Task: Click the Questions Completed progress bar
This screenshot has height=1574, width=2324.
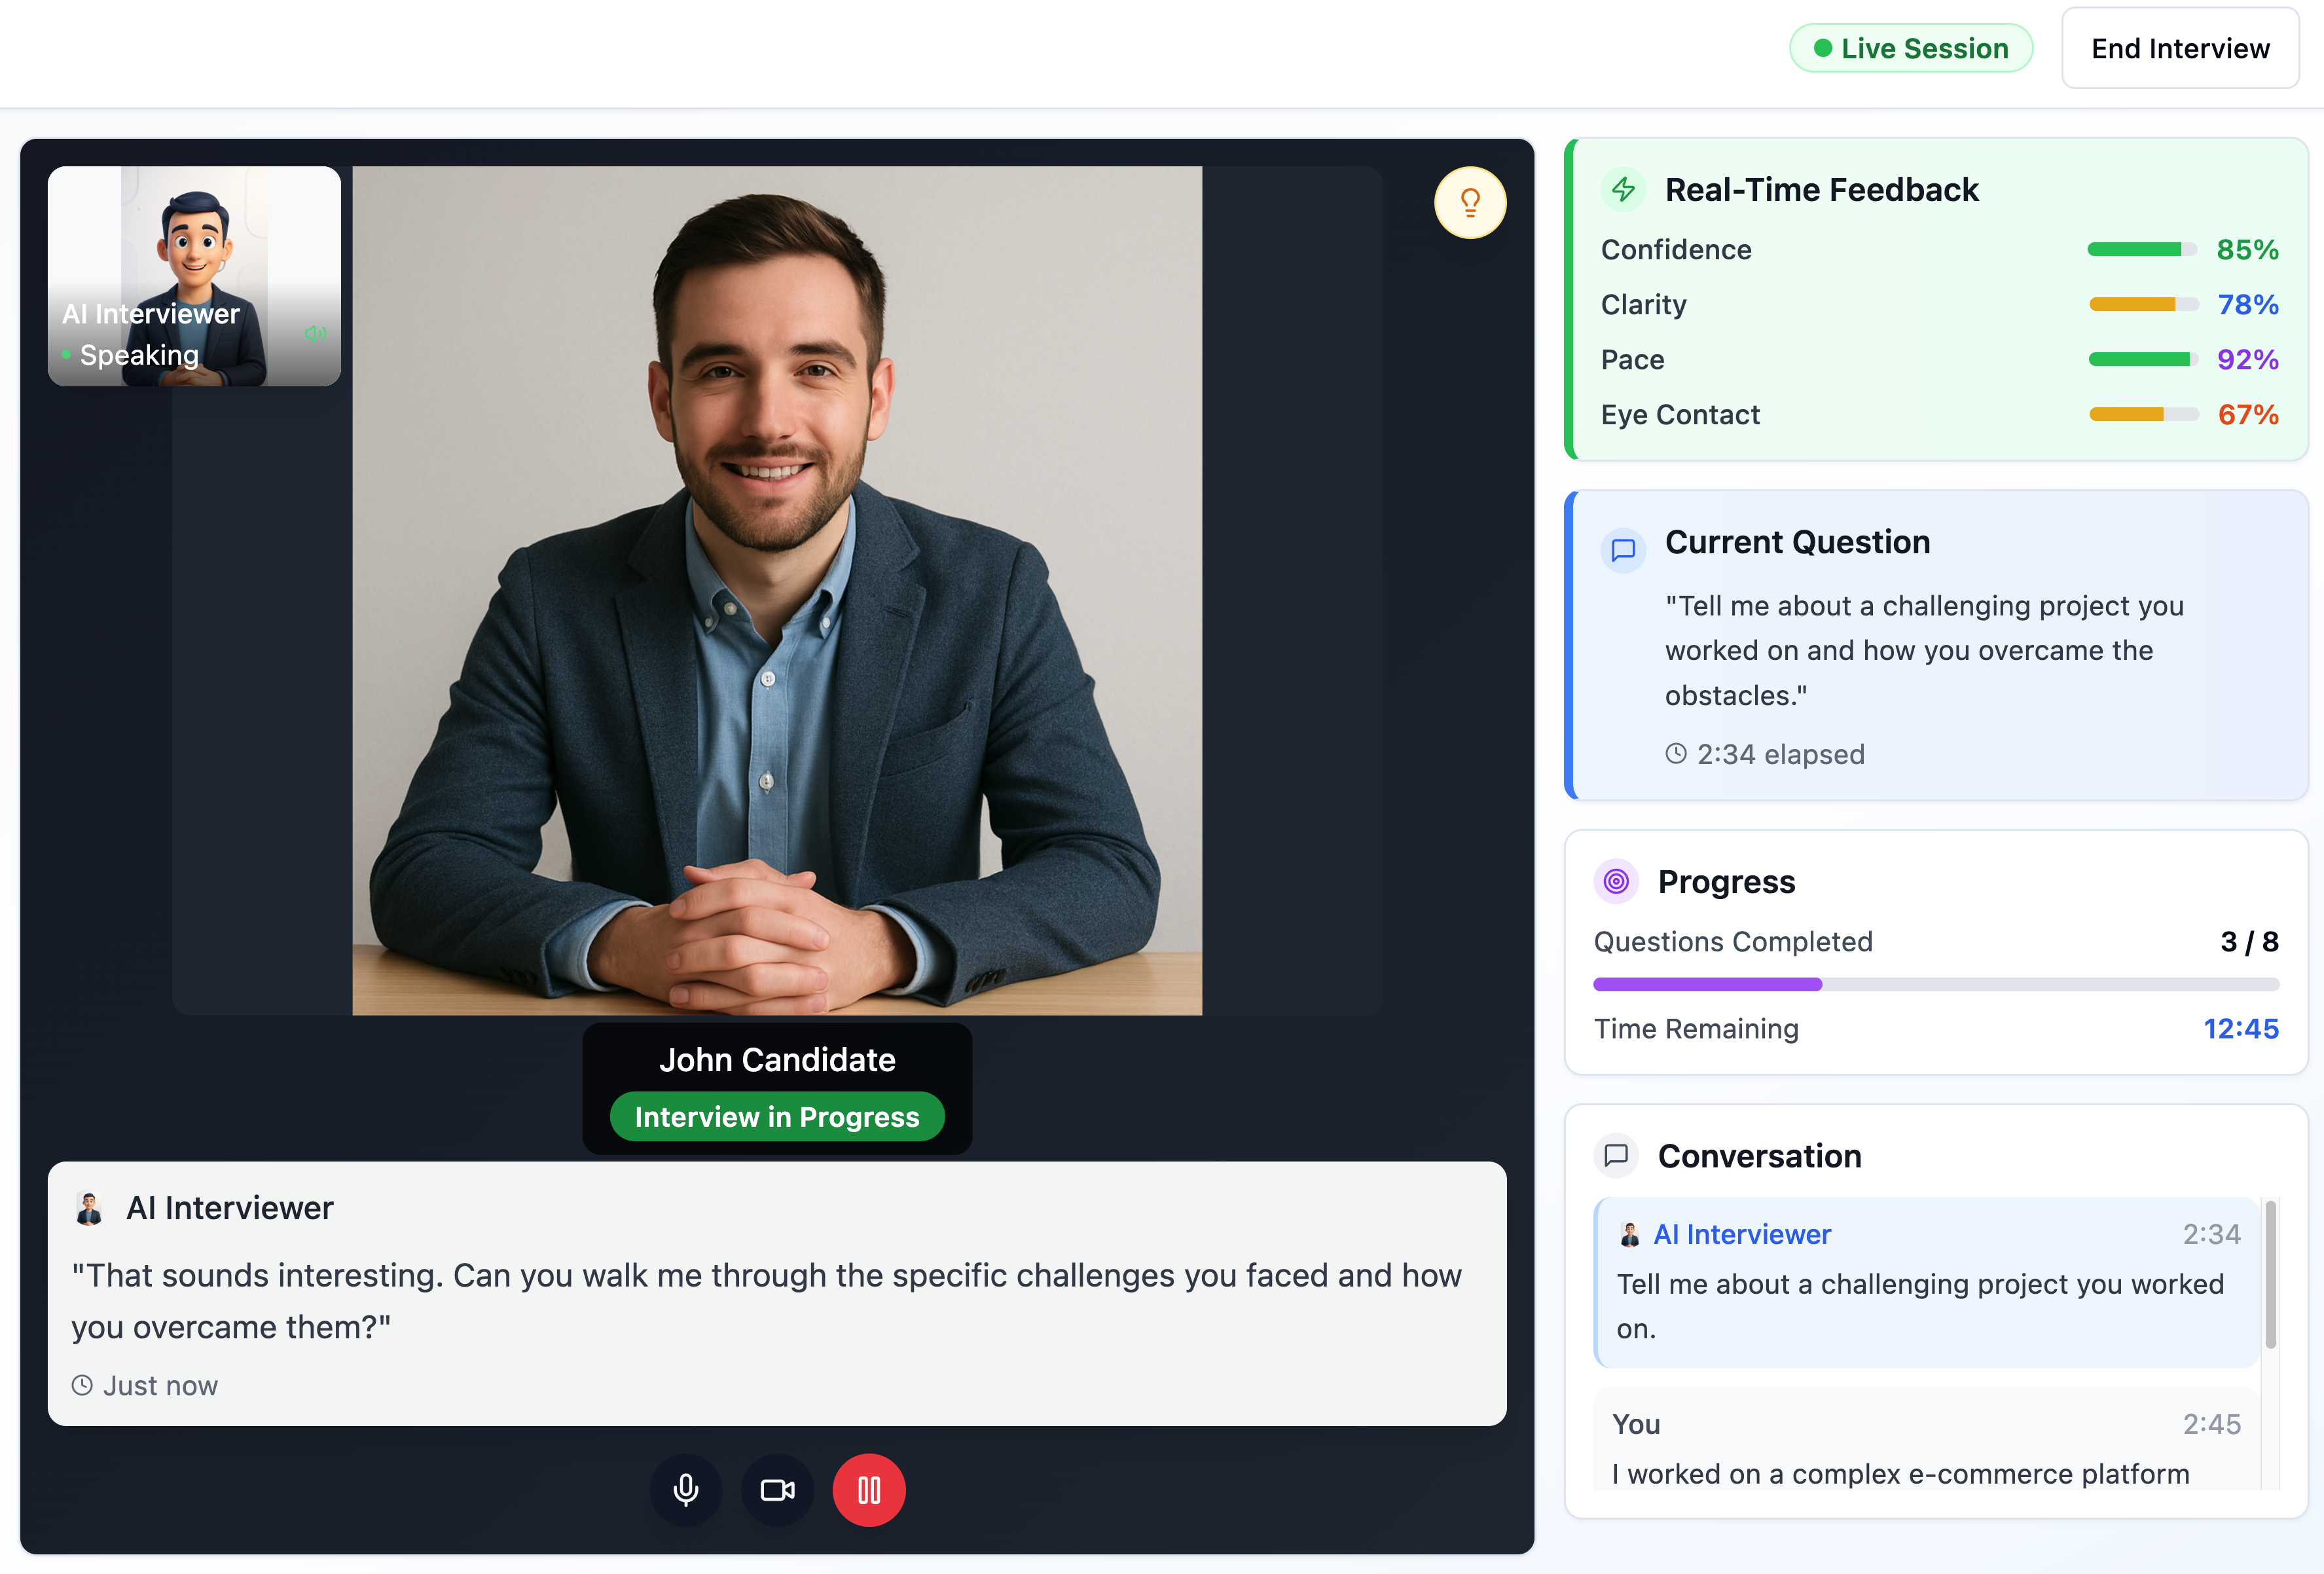Action: pos(1936,984)
